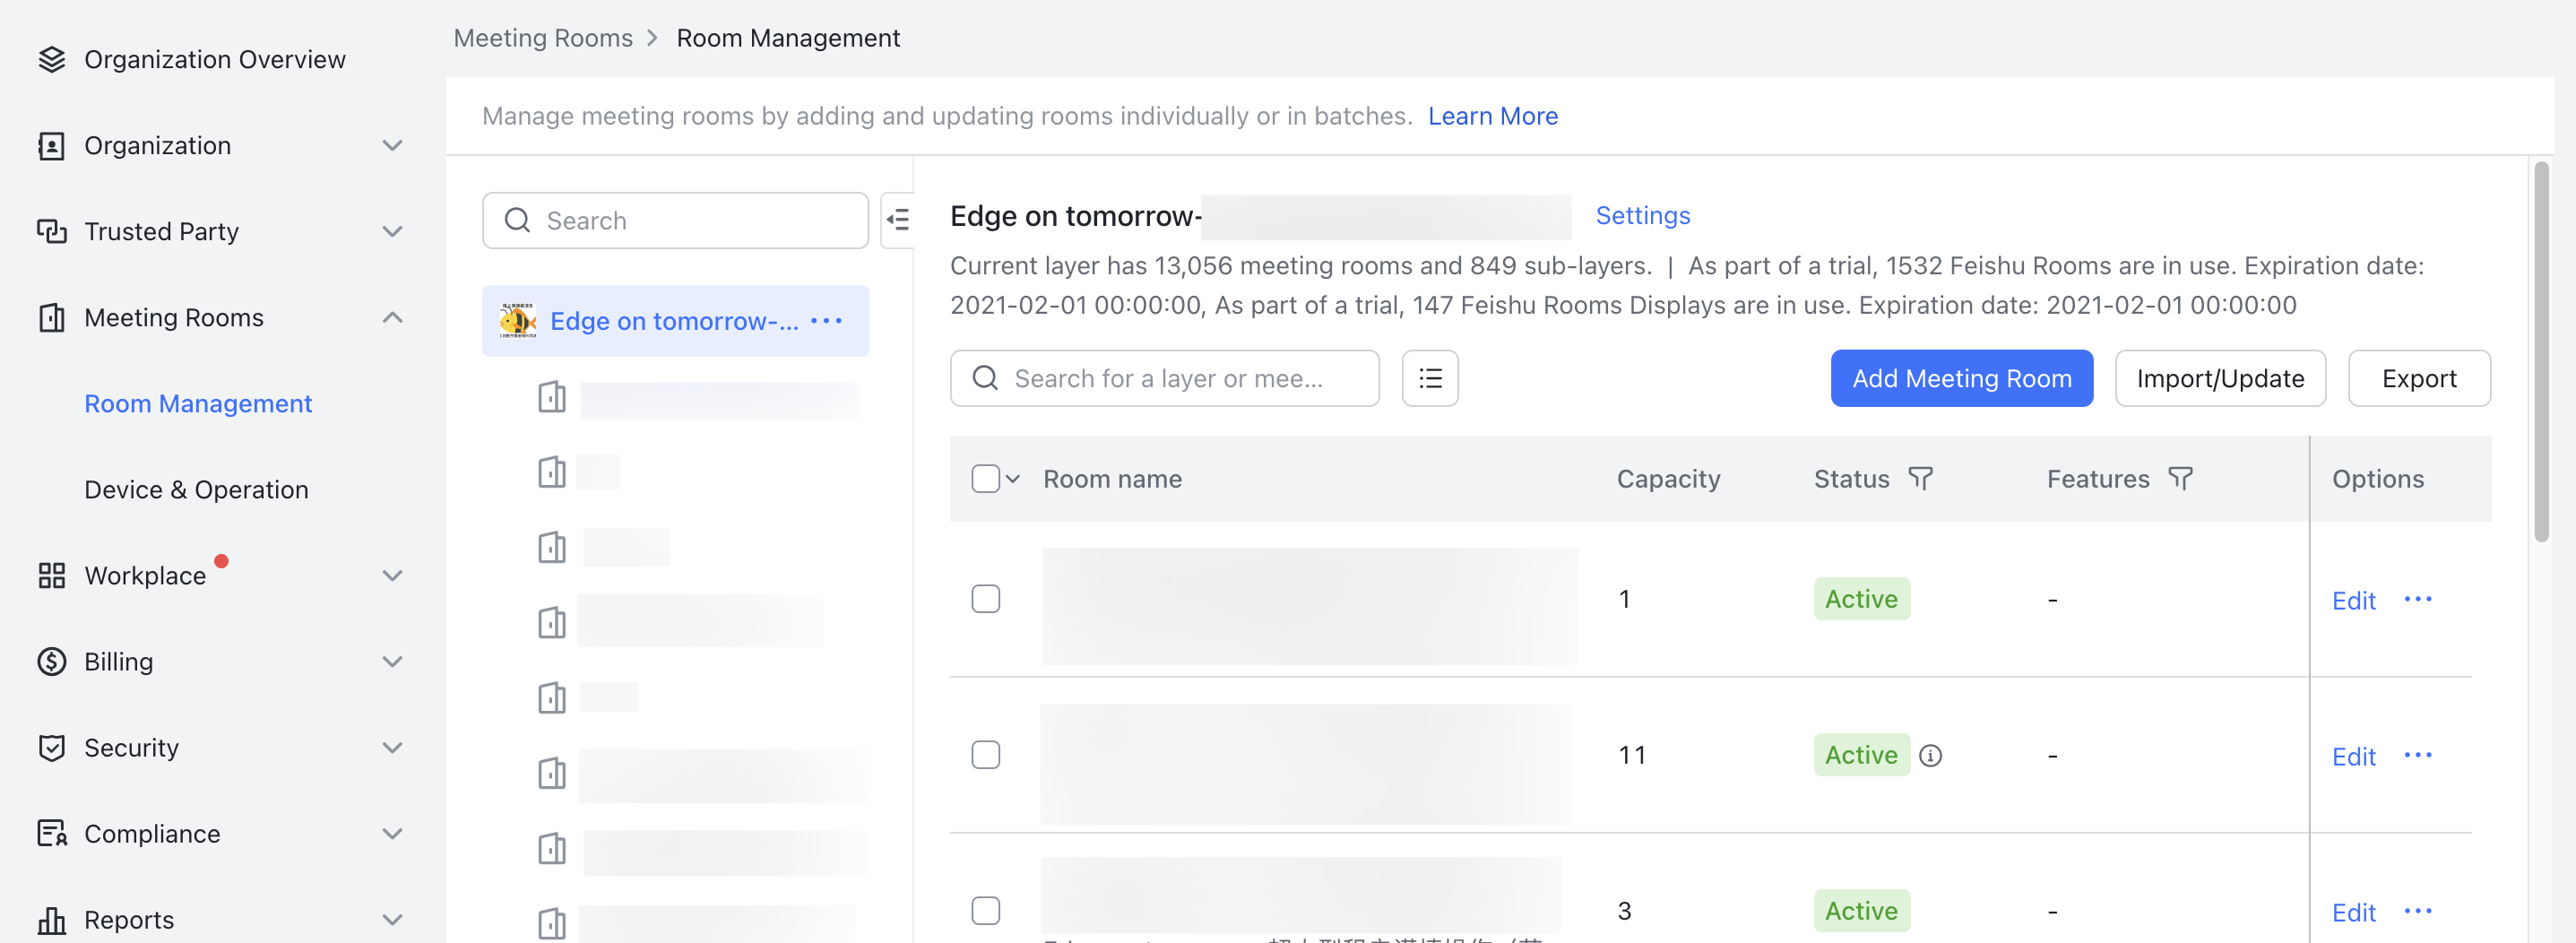Collapse the Meeting Rooms sidebar section

392,318
